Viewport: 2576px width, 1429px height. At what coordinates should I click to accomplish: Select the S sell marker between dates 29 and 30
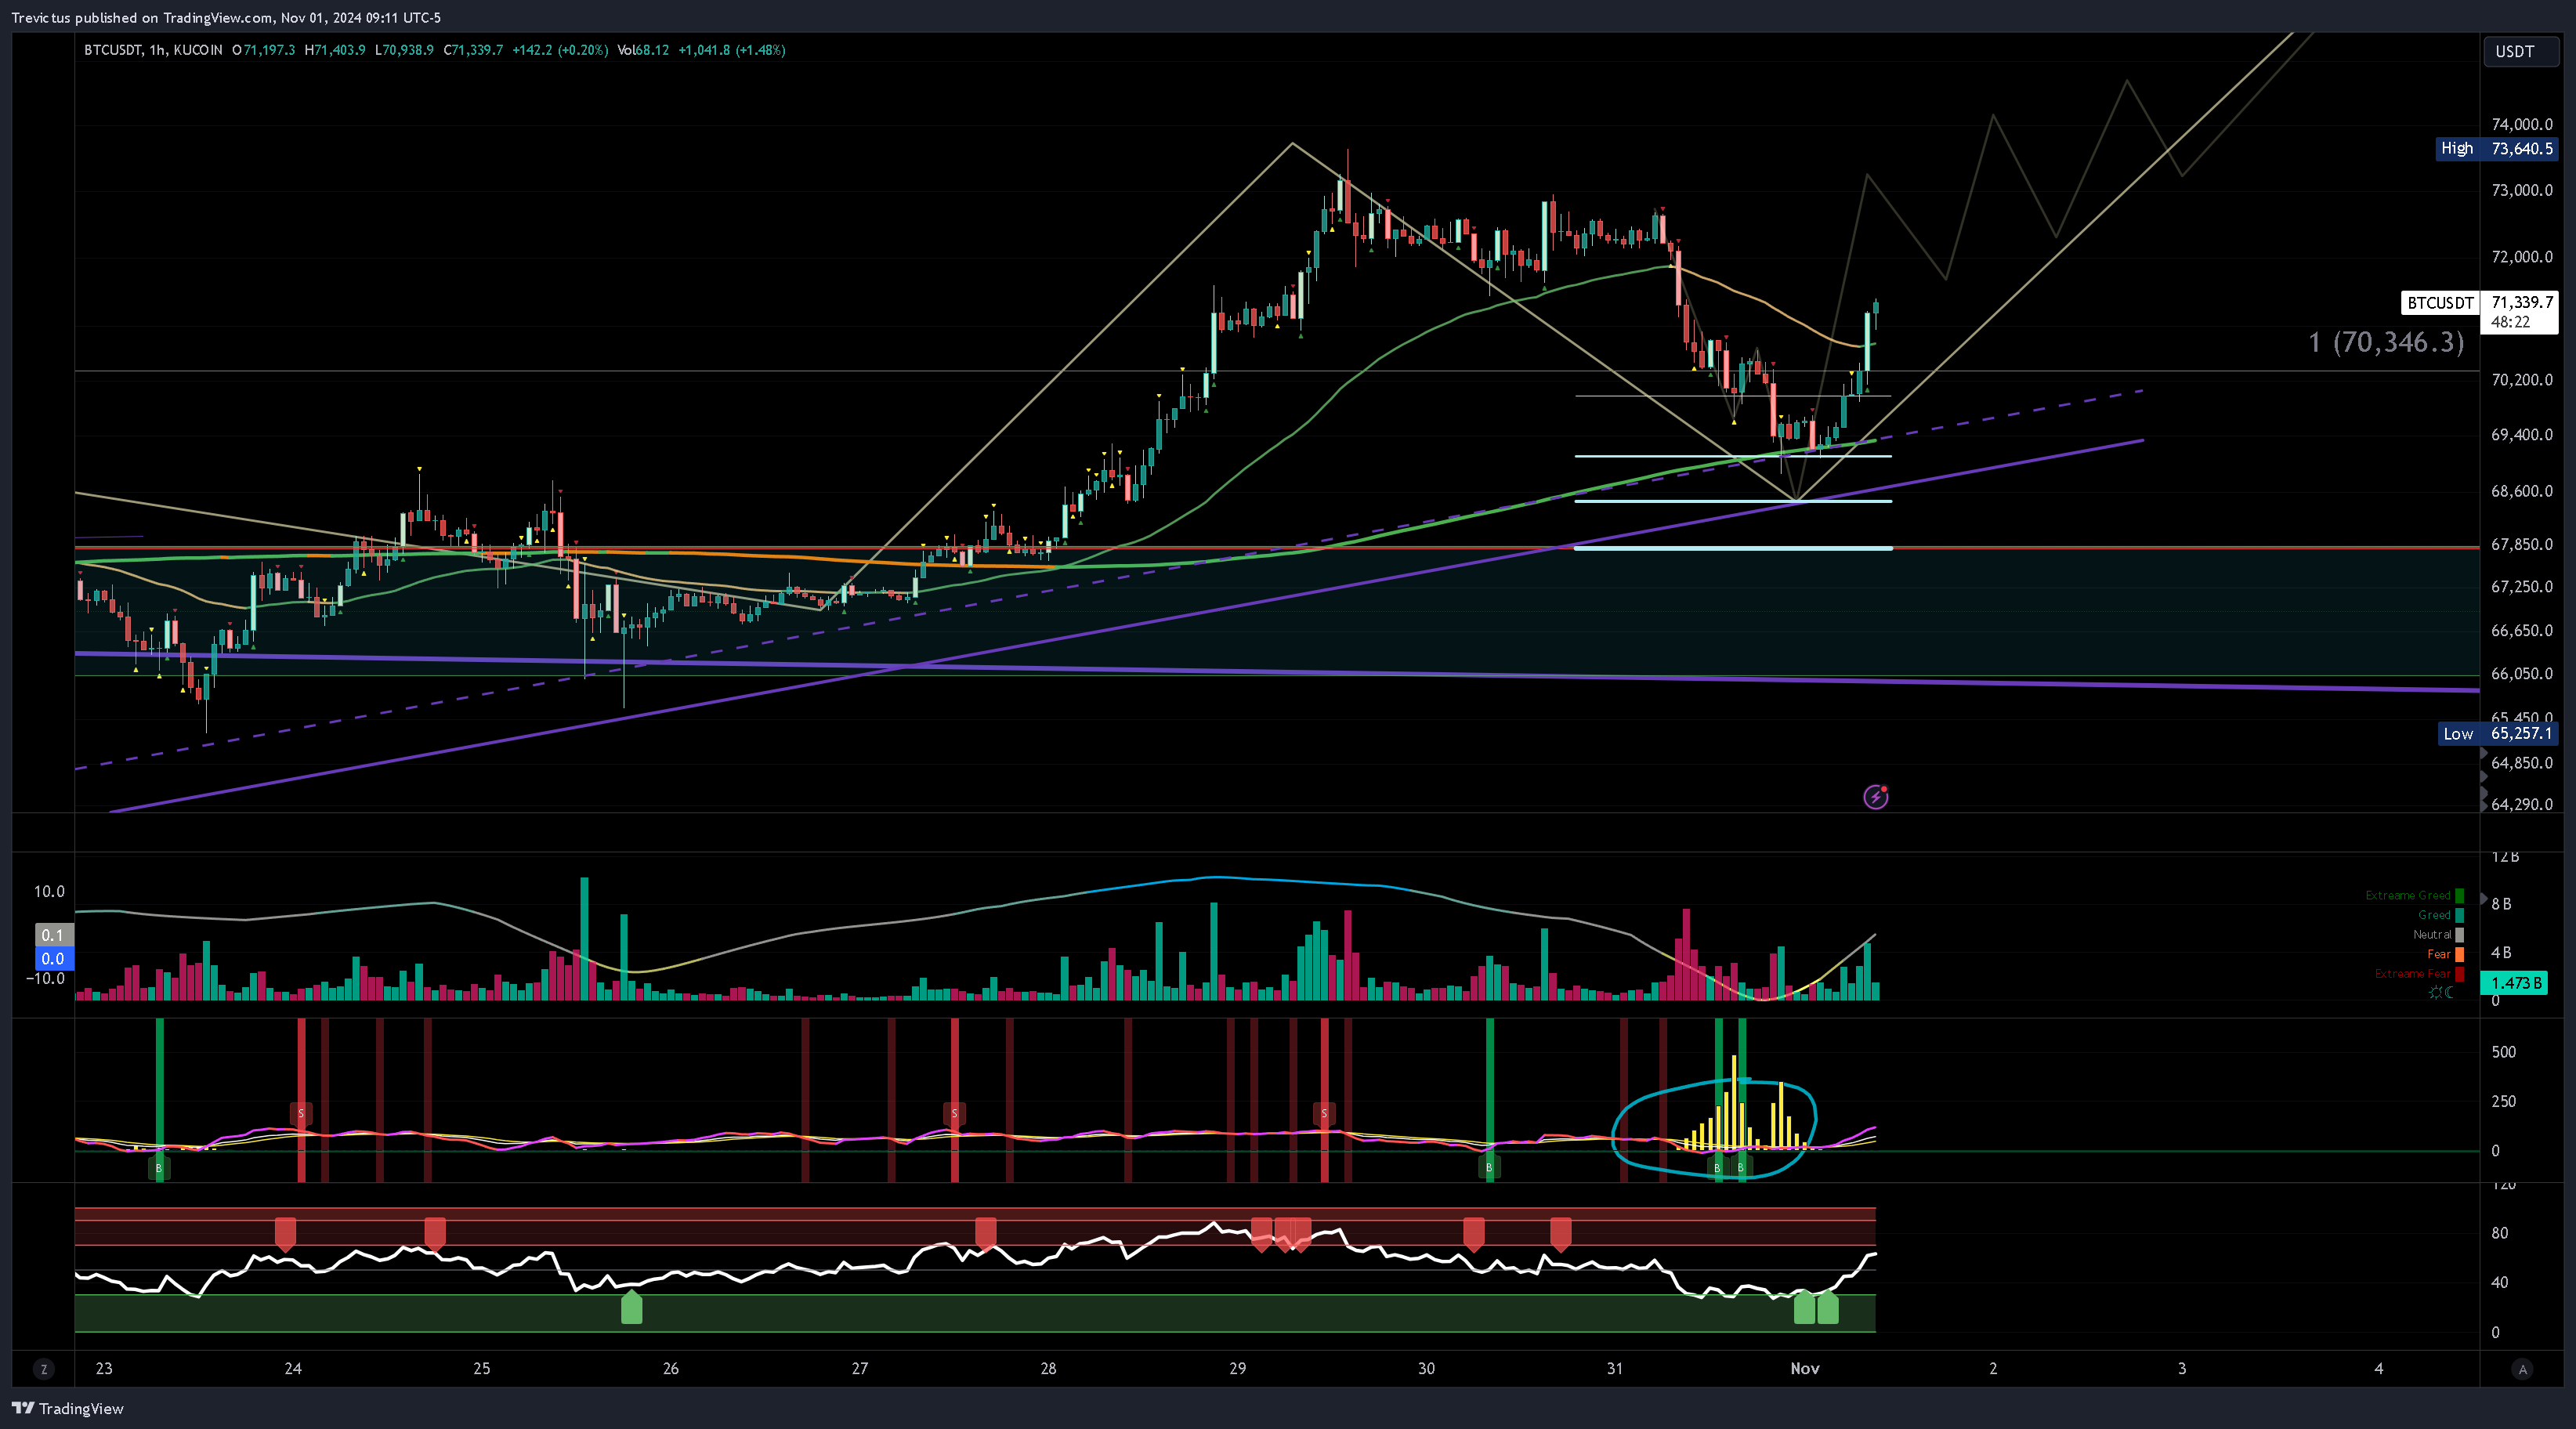coord(1324,1113)
